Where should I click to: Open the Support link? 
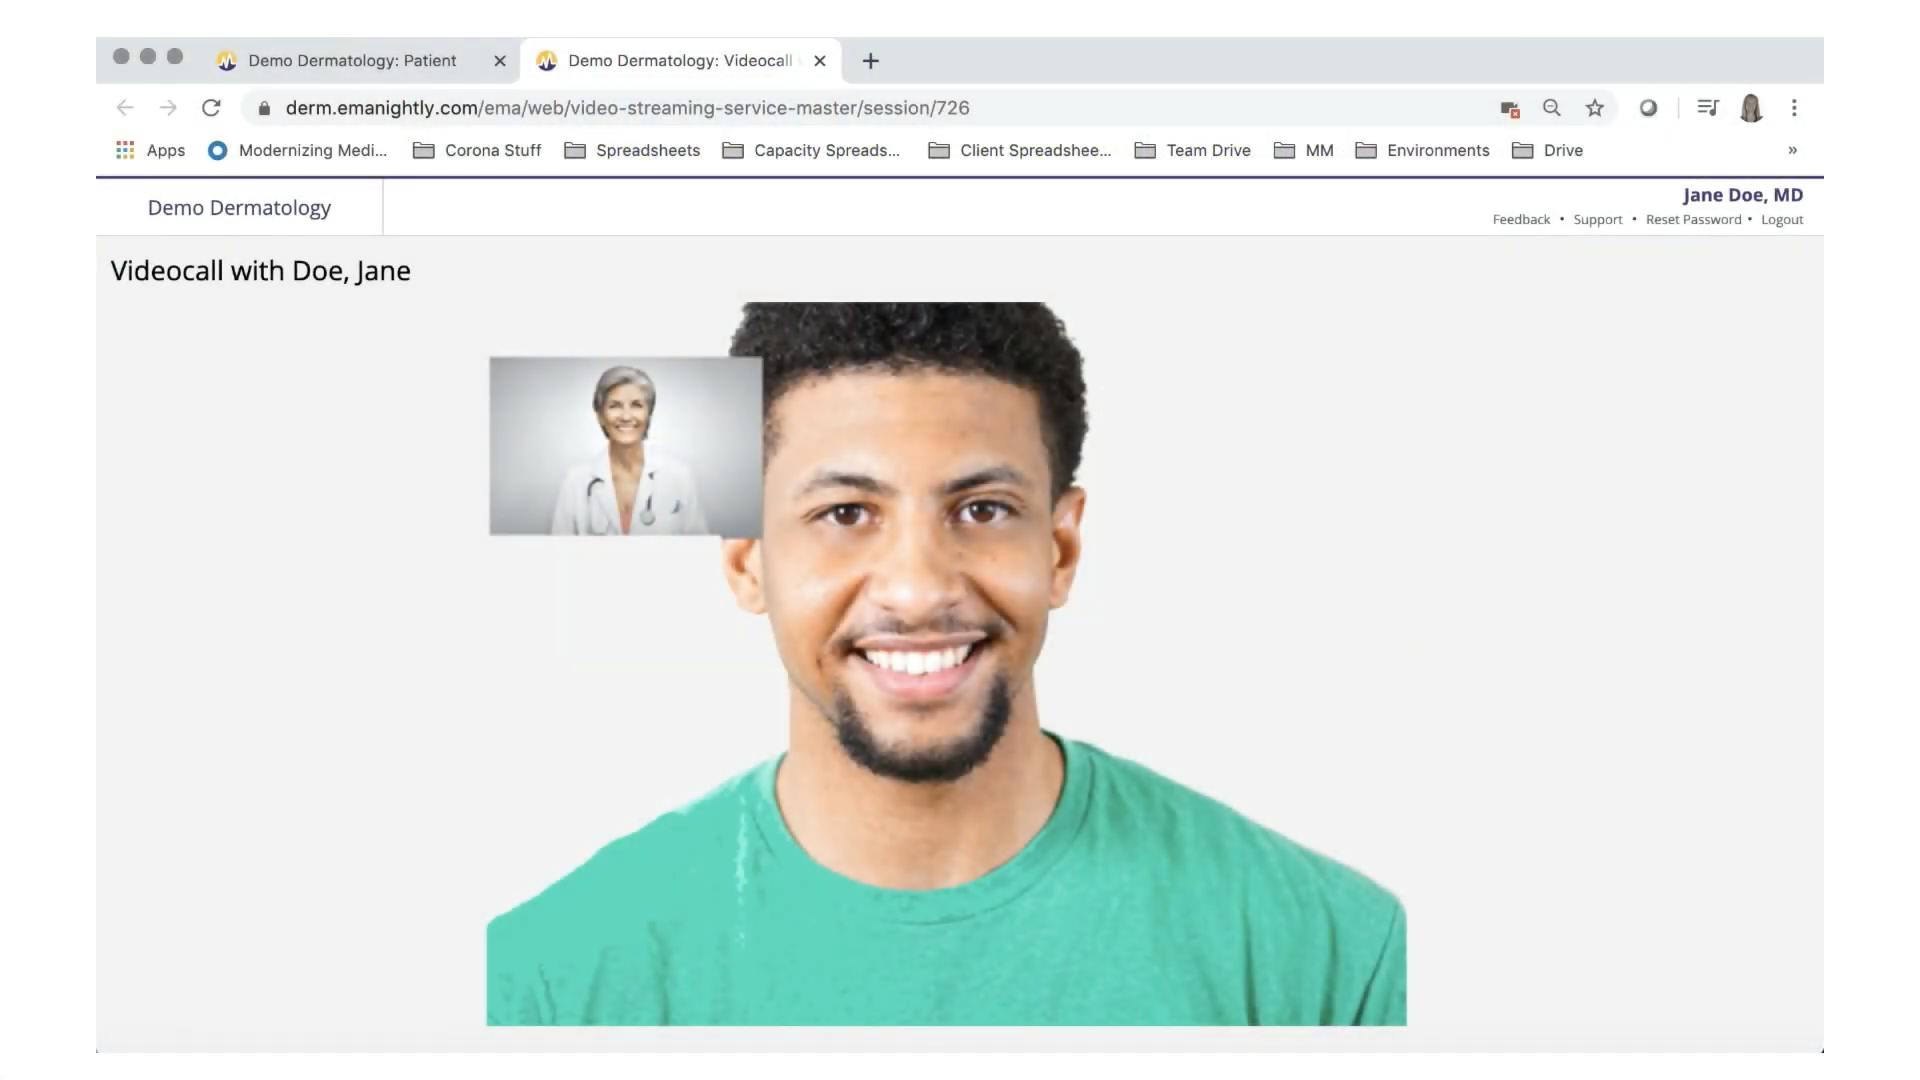point(1597,220)
